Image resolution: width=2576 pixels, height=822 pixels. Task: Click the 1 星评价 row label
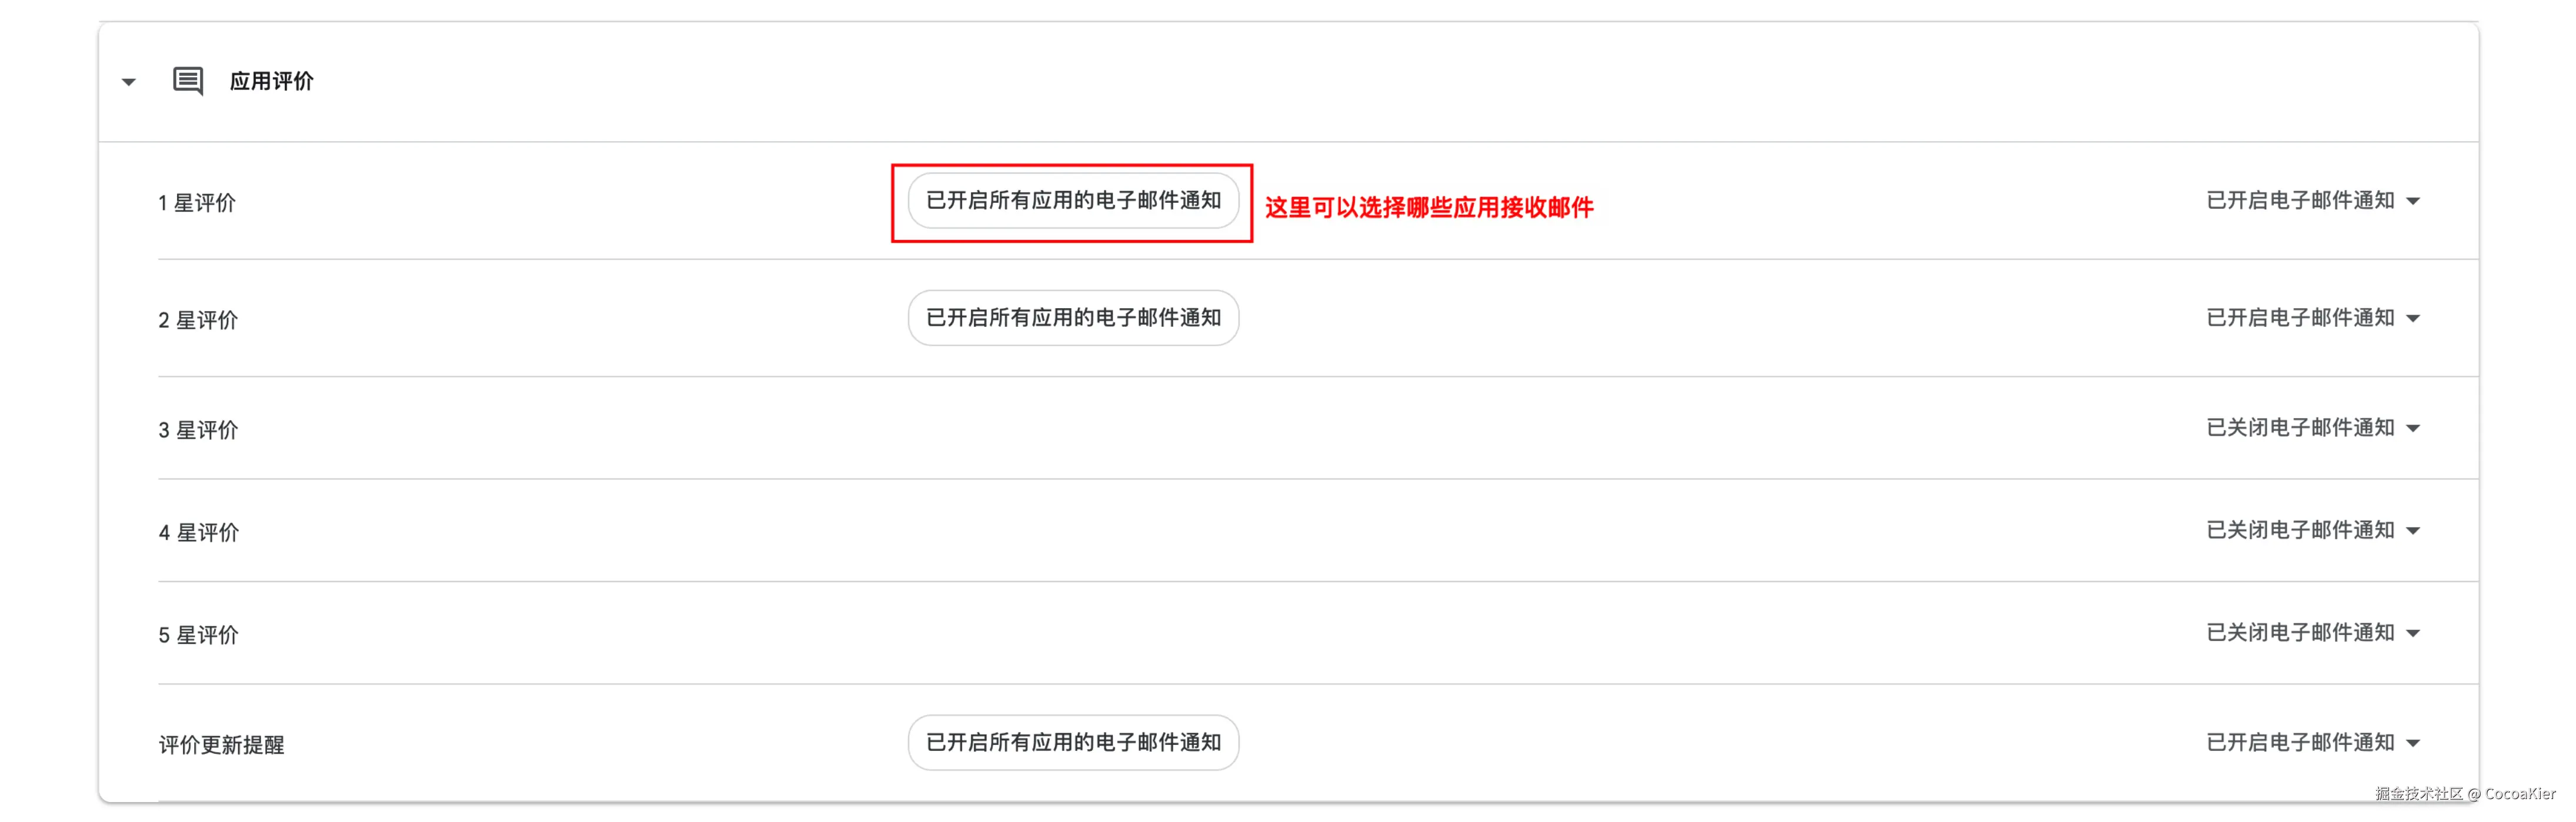point(197,203)
